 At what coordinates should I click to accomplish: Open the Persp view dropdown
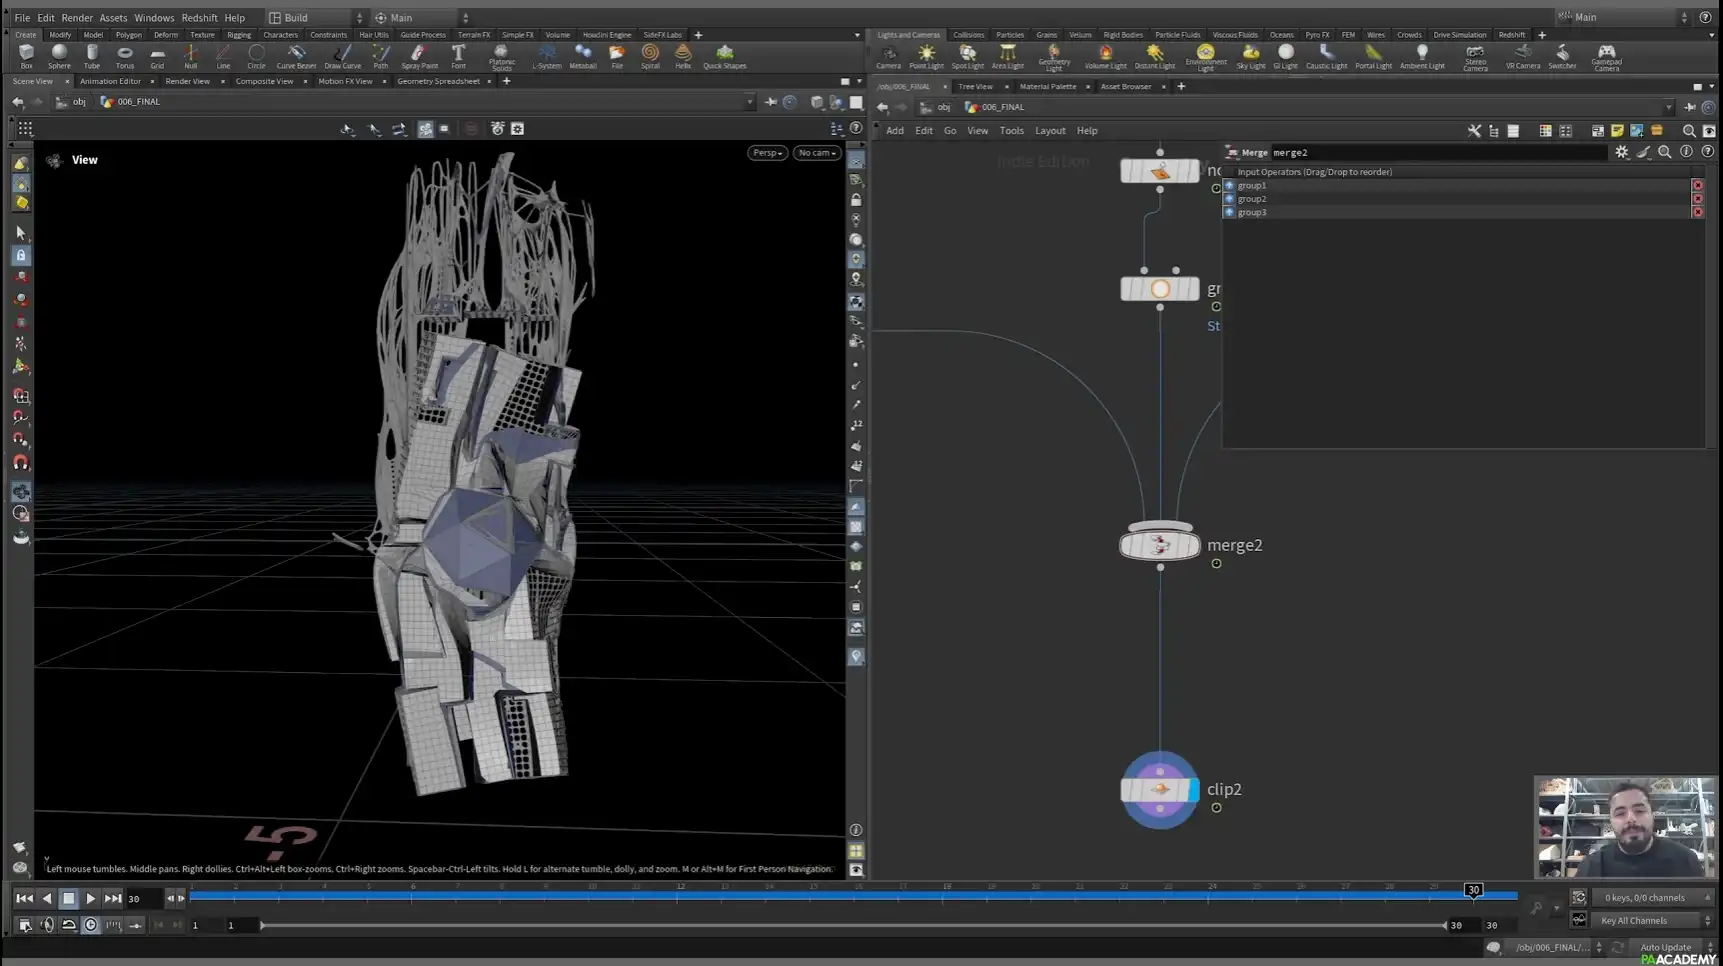click(766, 152)
